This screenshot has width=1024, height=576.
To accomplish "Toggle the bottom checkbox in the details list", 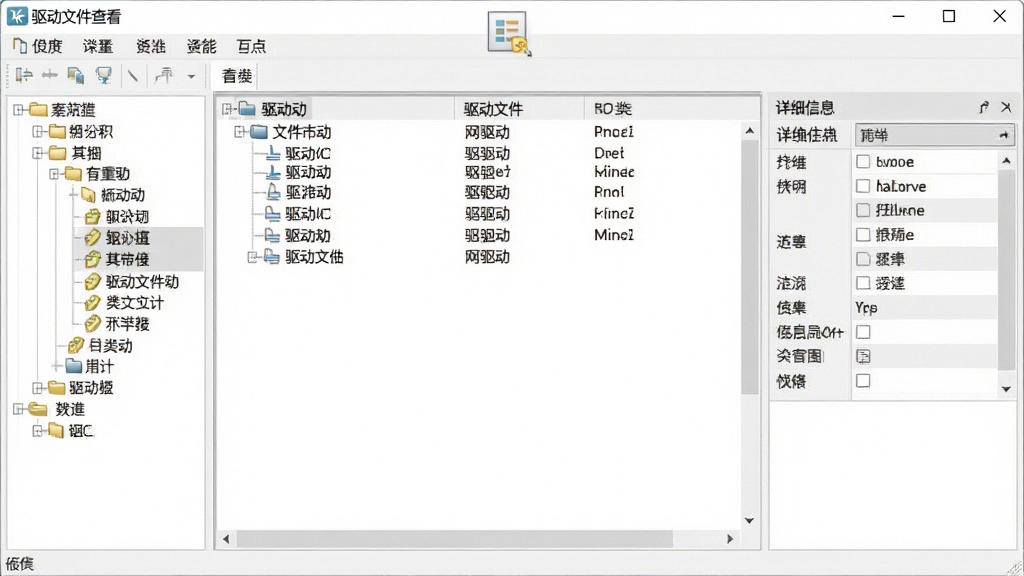I will point(863,381).
